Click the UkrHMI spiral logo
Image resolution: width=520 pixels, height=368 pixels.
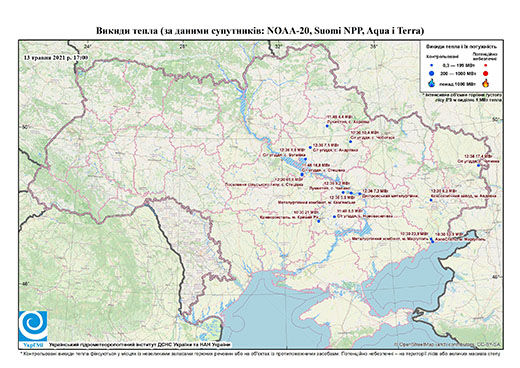pyautogui.click(x=33, y=326)
